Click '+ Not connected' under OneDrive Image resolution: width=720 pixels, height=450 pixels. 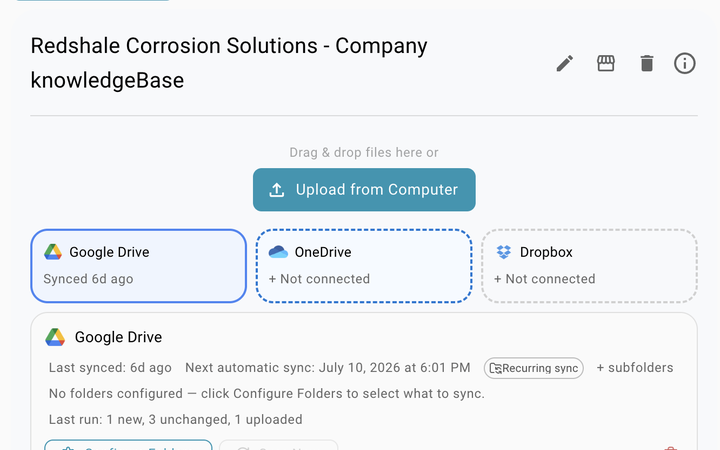tap(319, 279)
